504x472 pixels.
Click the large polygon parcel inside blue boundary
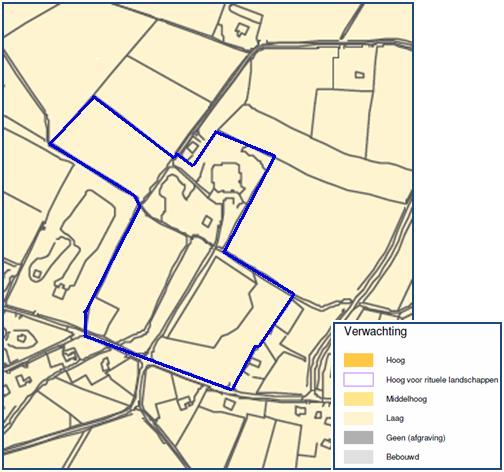(213, 303)
